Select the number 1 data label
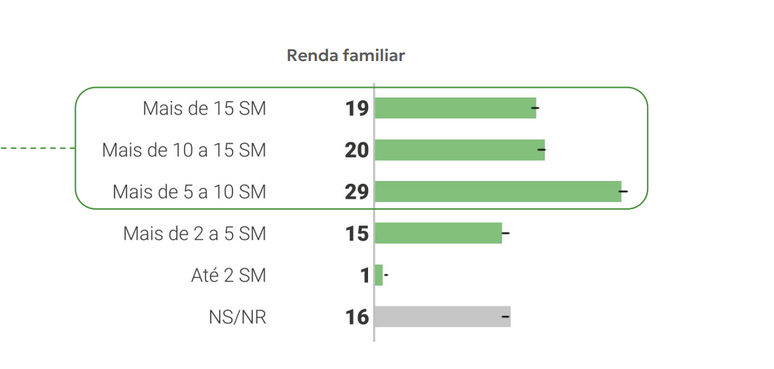 pos(364,275)
